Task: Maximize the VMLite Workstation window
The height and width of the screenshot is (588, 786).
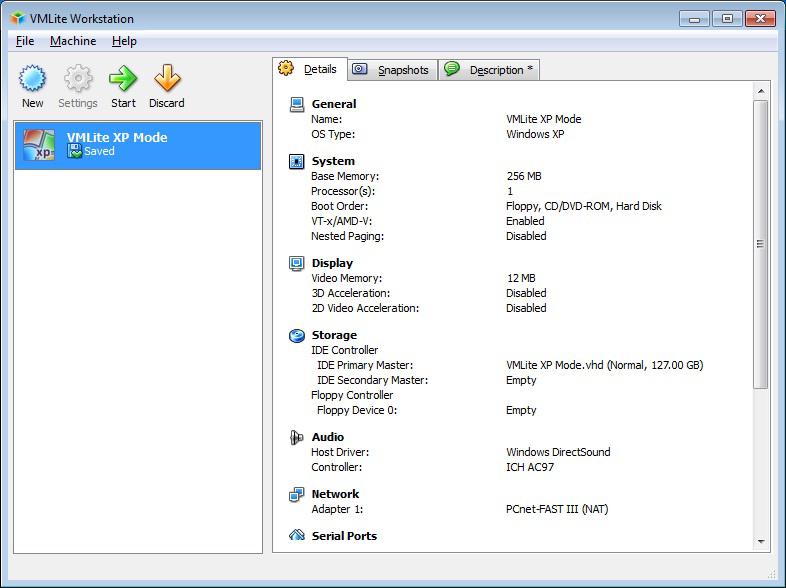Action: [727, 19]
